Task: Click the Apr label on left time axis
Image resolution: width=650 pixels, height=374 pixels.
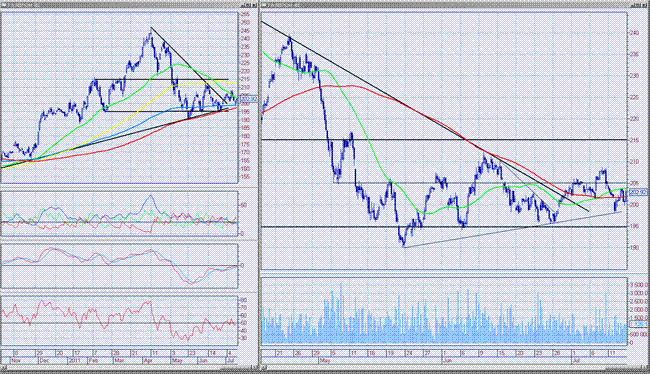Action: [148, 361]
